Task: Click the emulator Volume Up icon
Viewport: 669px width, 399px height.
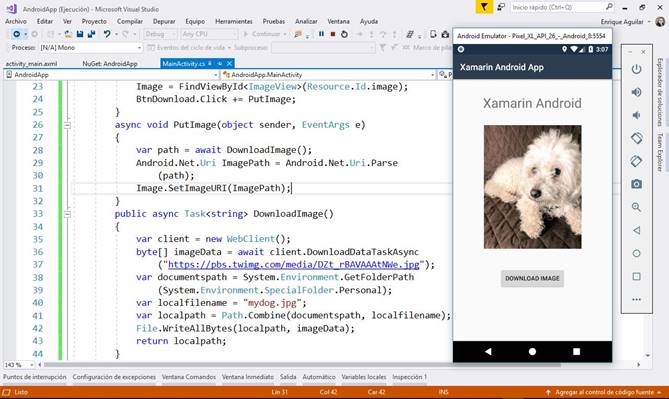Action: [636, 92]
